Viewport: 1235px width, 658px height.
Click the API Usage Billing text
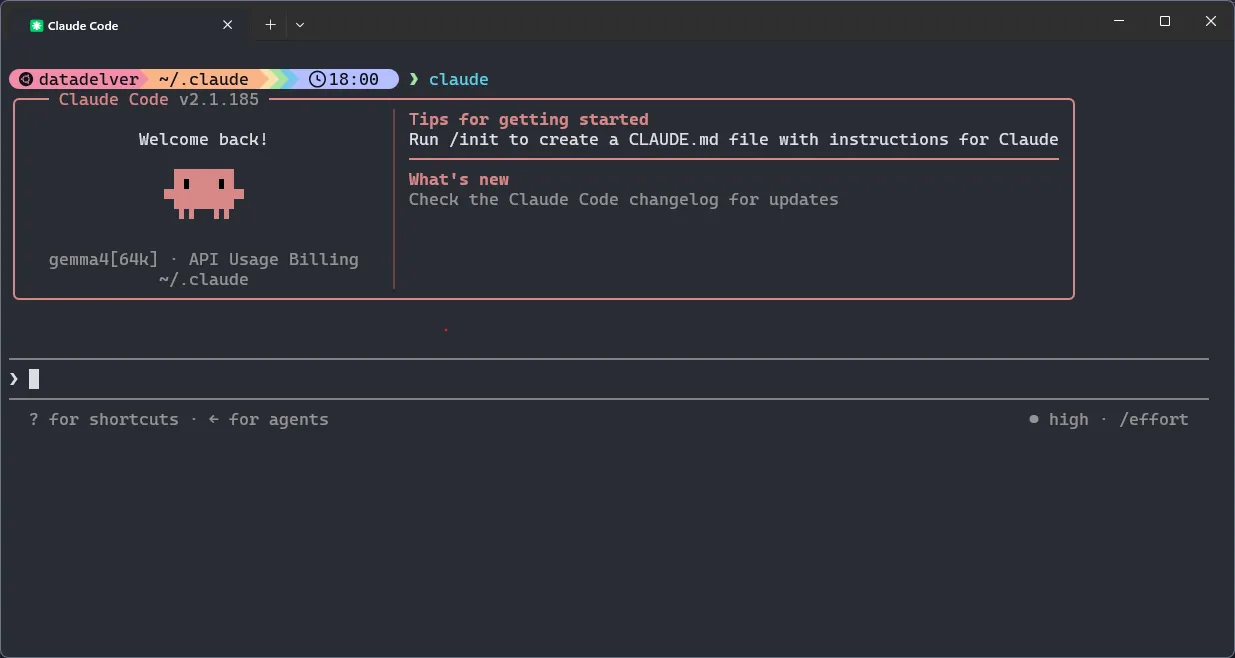coord(274,259)
